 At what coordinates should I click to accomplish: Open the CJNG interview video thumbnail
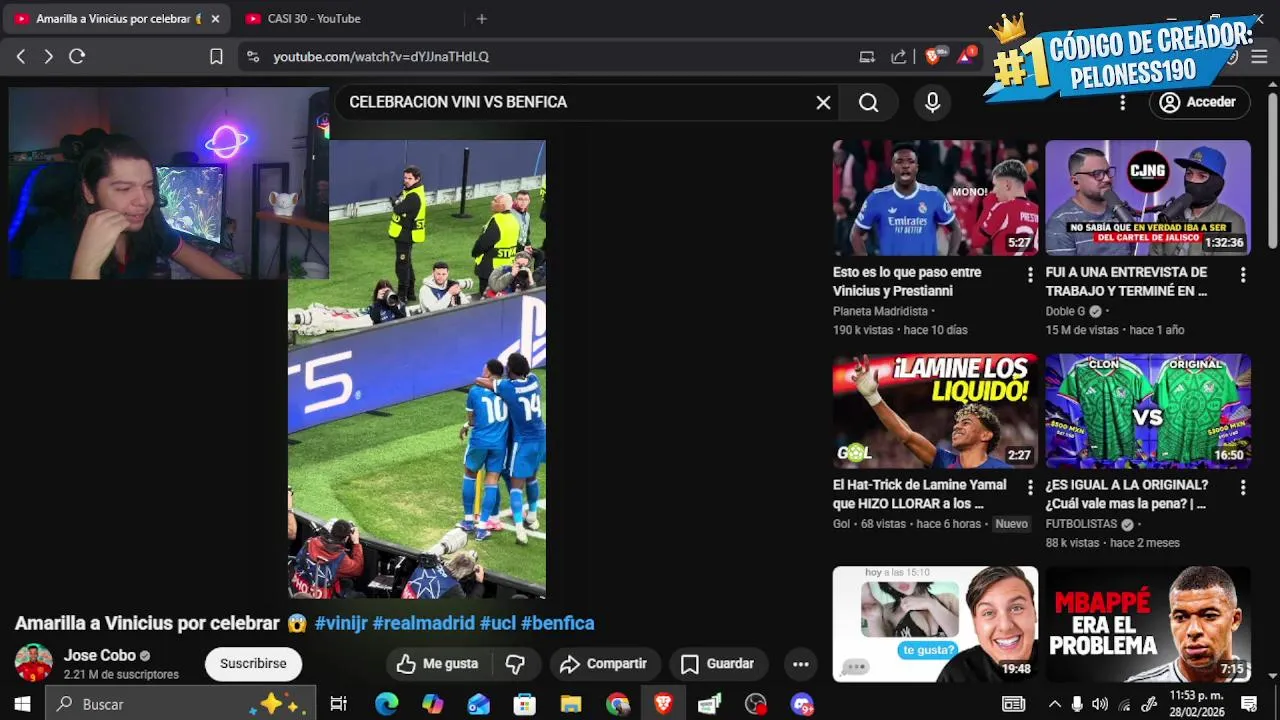click(1148, 198)
